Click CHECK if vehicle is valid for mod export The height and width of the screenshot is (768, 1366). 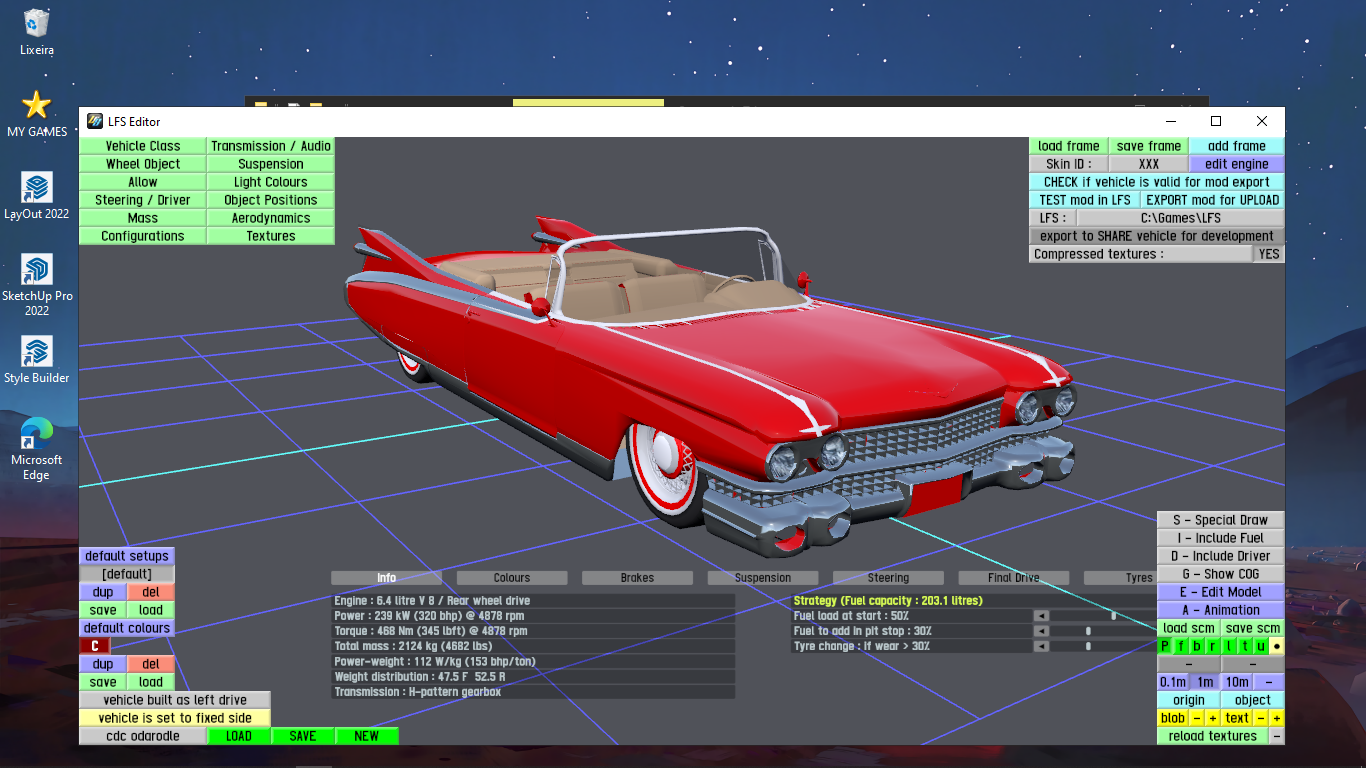(x=1157, y=182)
